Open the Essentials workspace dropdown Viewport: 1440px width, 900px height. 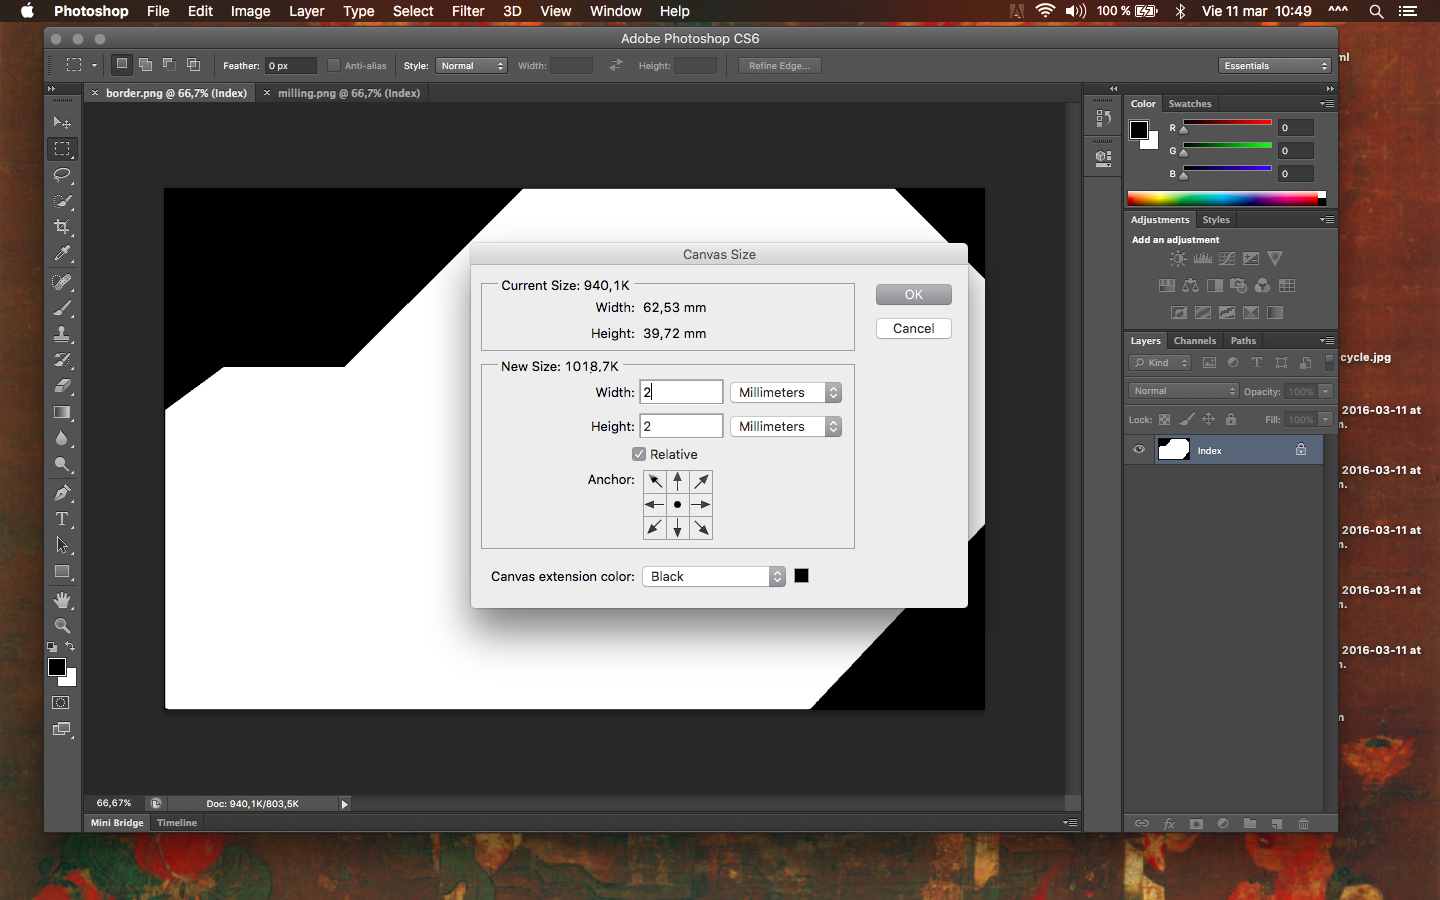click(1276, 66)
